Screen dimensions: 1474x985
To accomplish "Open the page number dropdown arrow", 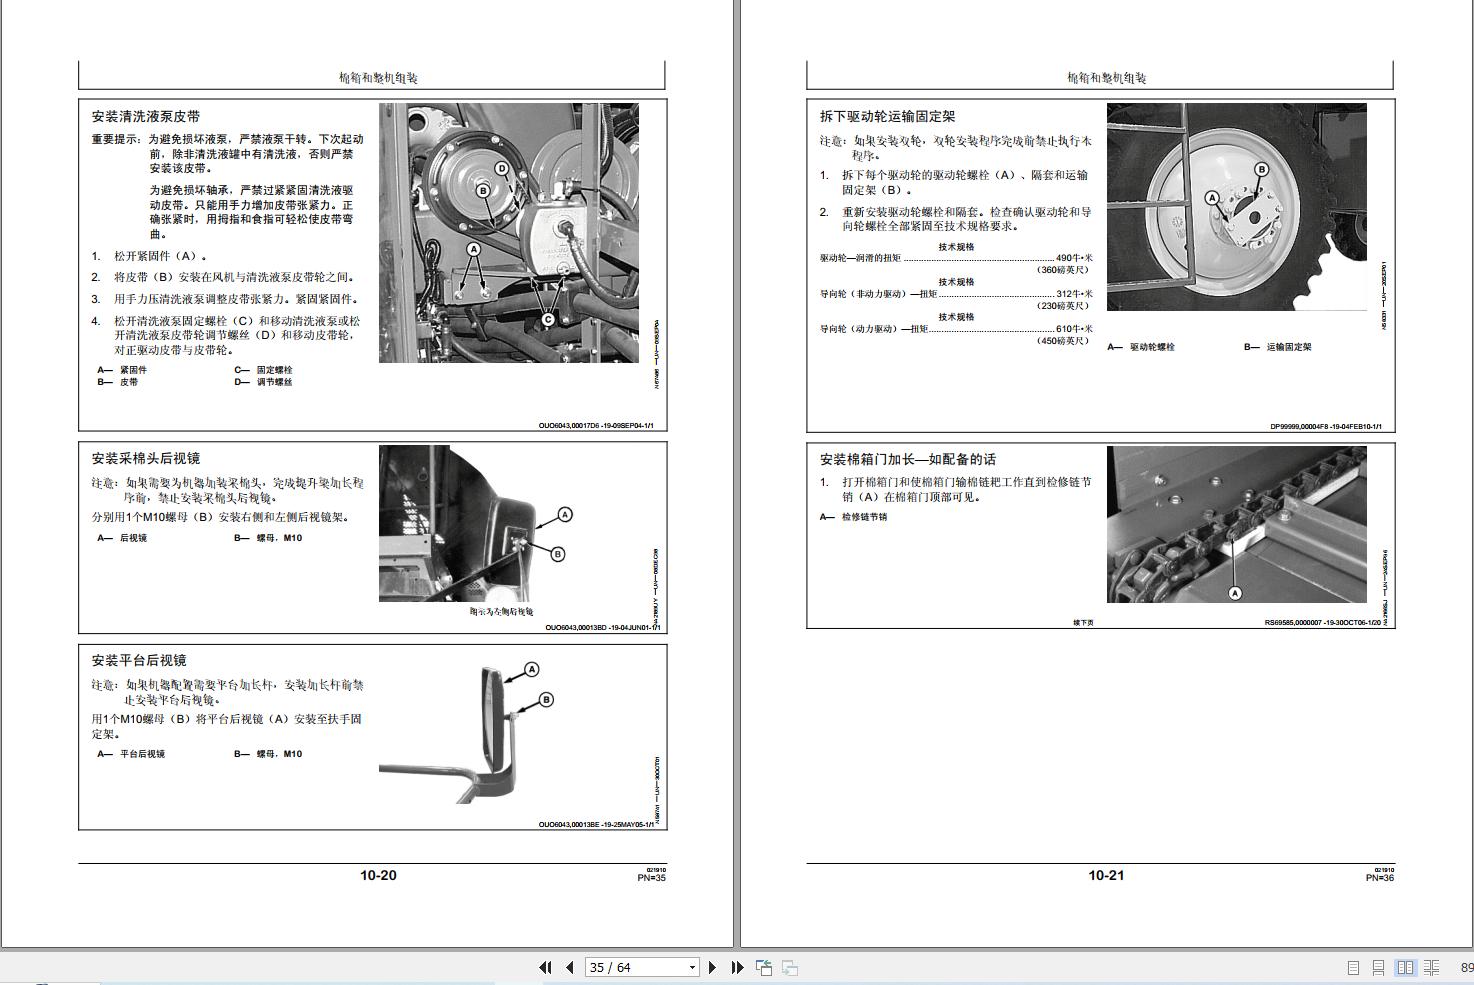I will [691, 967].
